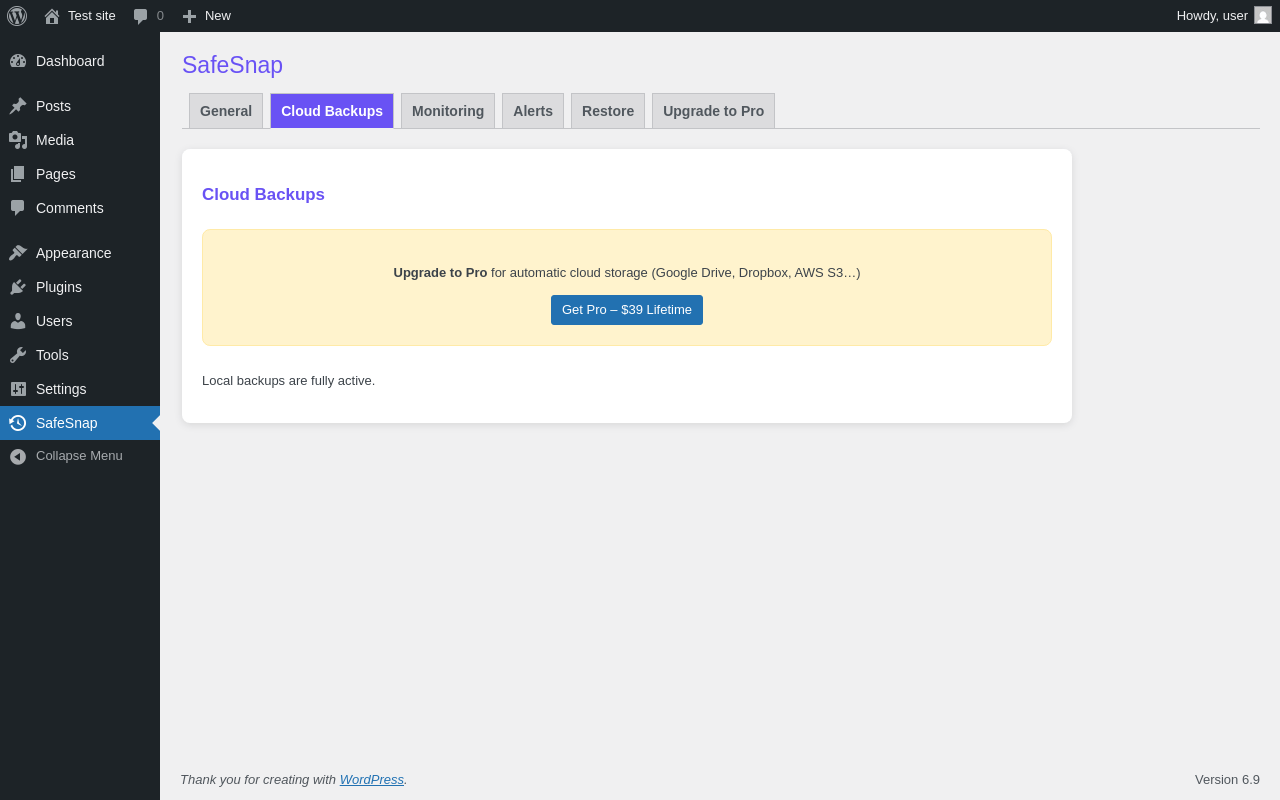Open Comments label in the sidebar

tap(70, 208)
